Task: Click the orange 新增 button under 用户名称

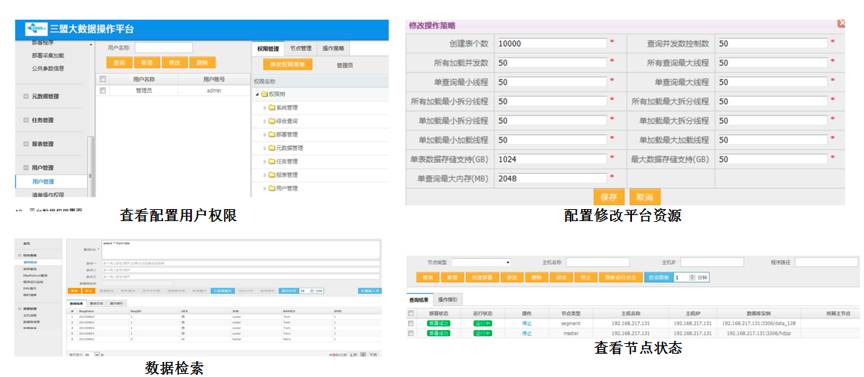Action: (147, 63)
